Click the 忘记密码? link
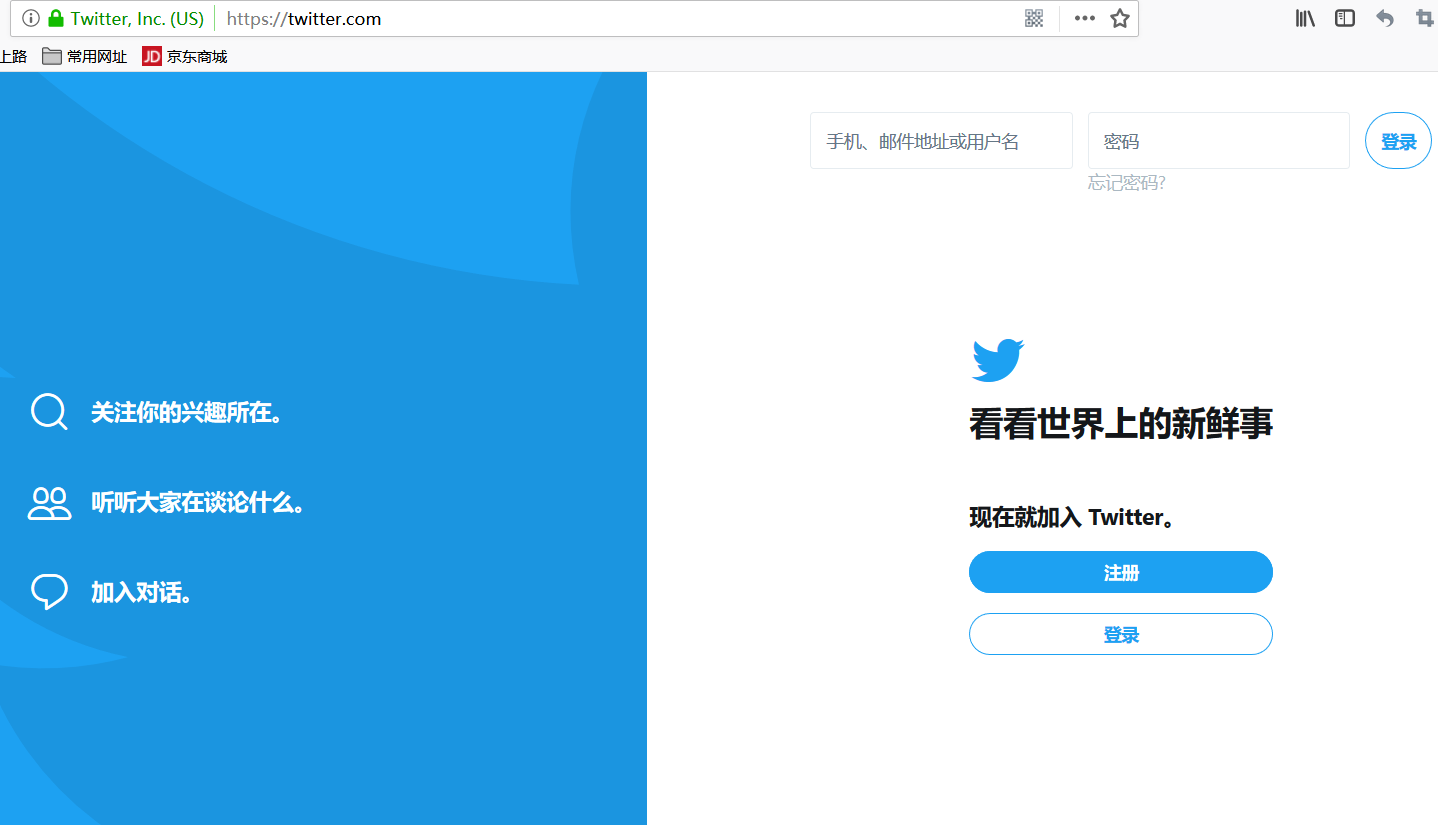This screenshot has width=1438, height=825. pyautogui.click(x=1126, y=183)
